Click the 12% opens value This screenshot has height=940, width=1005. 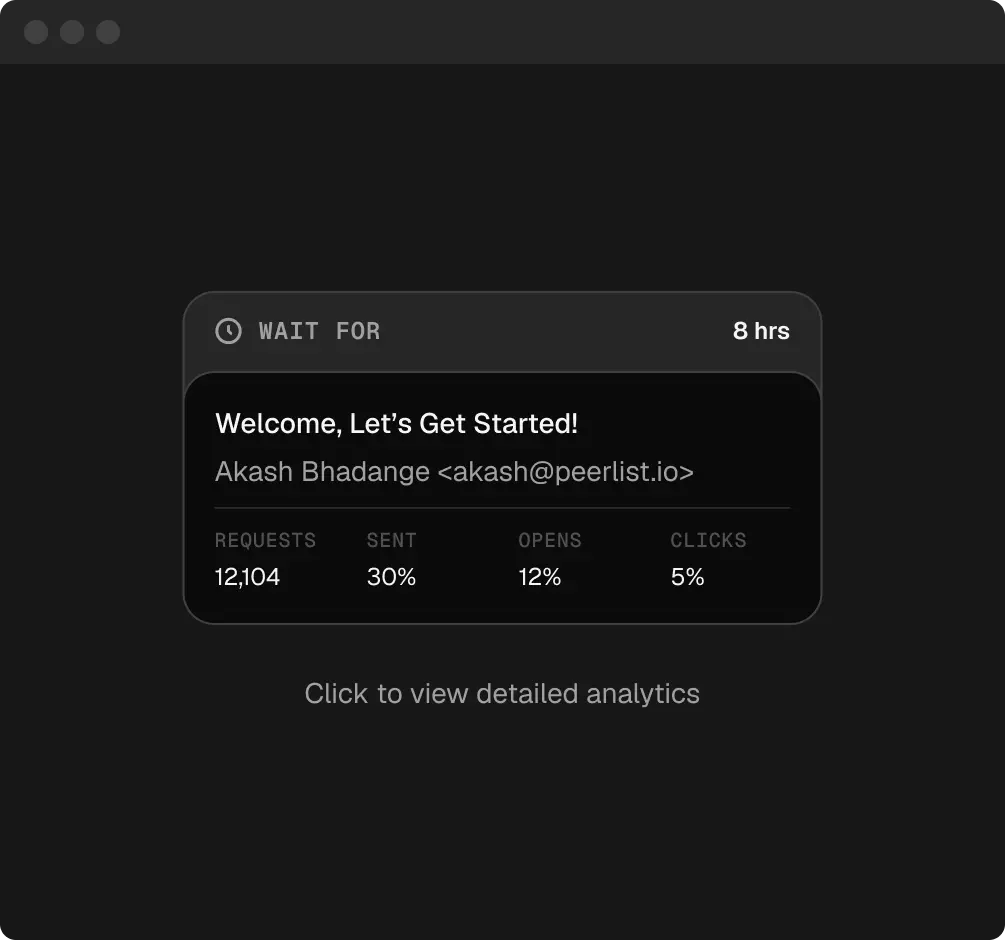[x=539, y=577]
